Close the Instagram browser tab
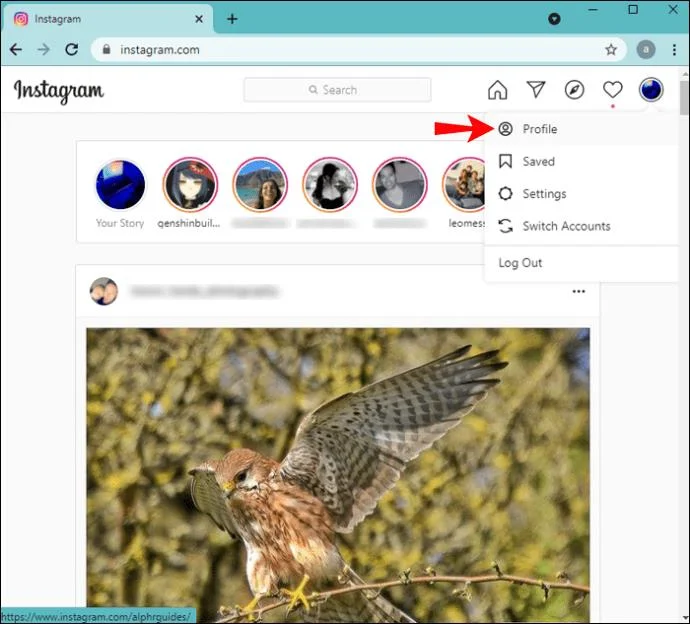The height and width of the screenshot is (624, 690). [199, 19]
